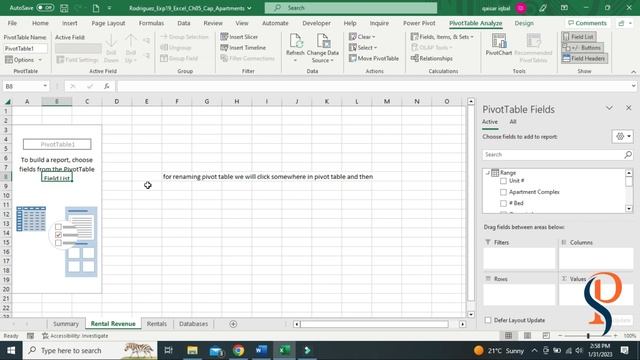Open the File menu

[12, 23]
